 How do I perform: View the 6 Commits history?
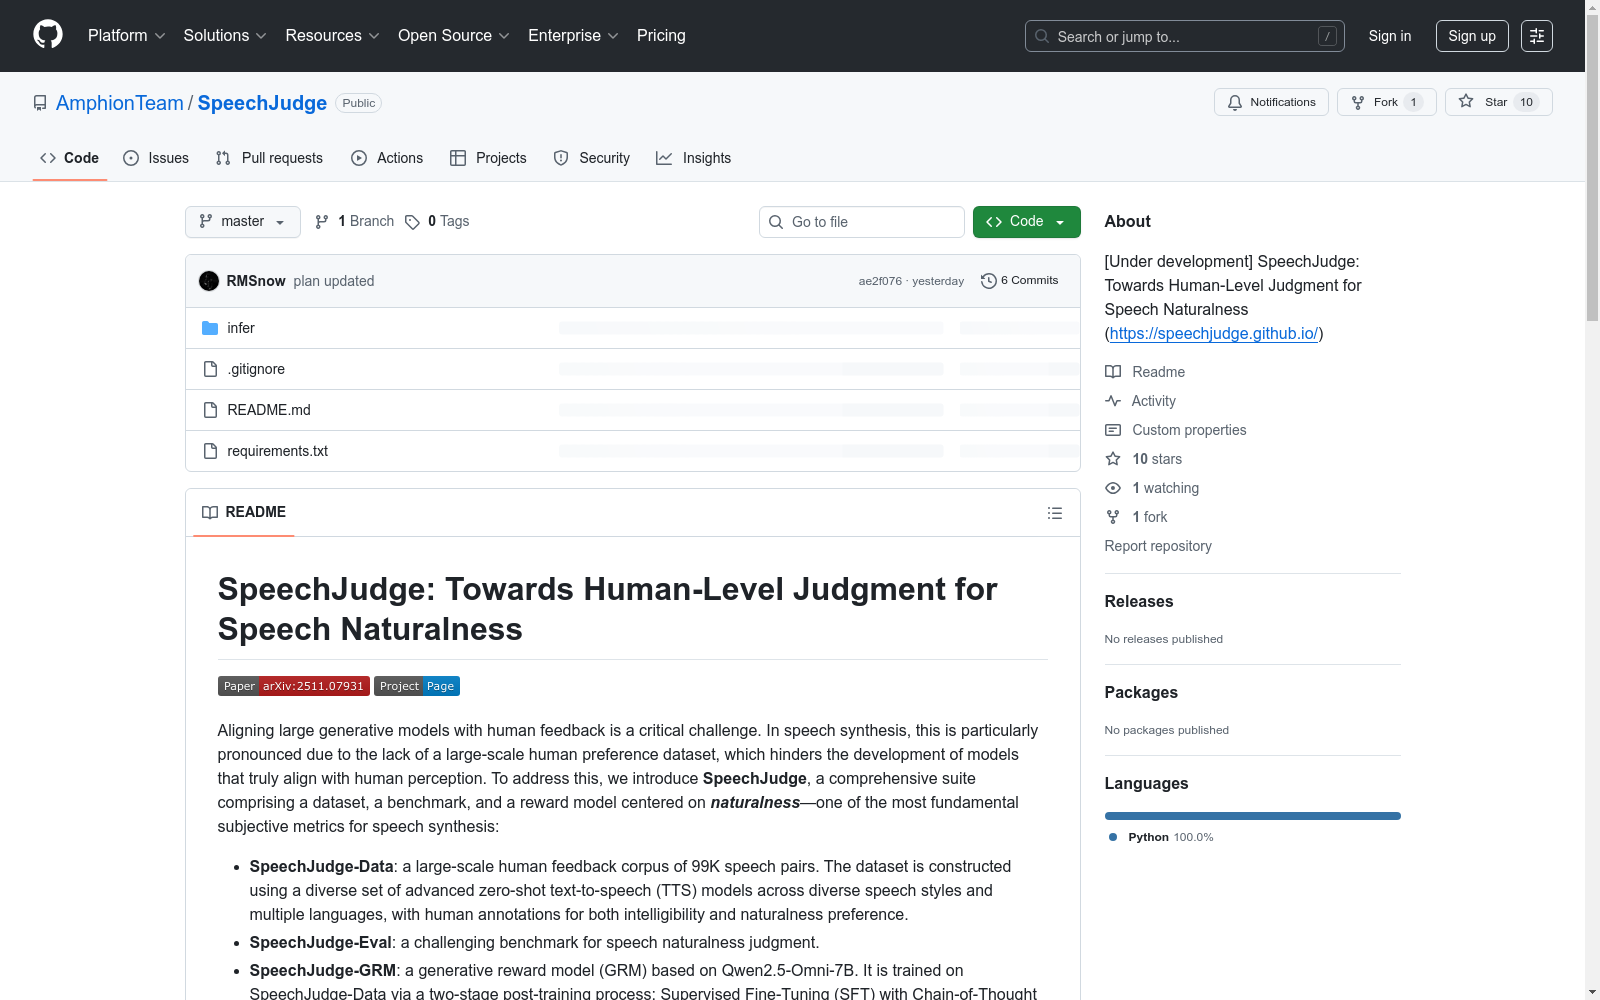[1019, 281]
